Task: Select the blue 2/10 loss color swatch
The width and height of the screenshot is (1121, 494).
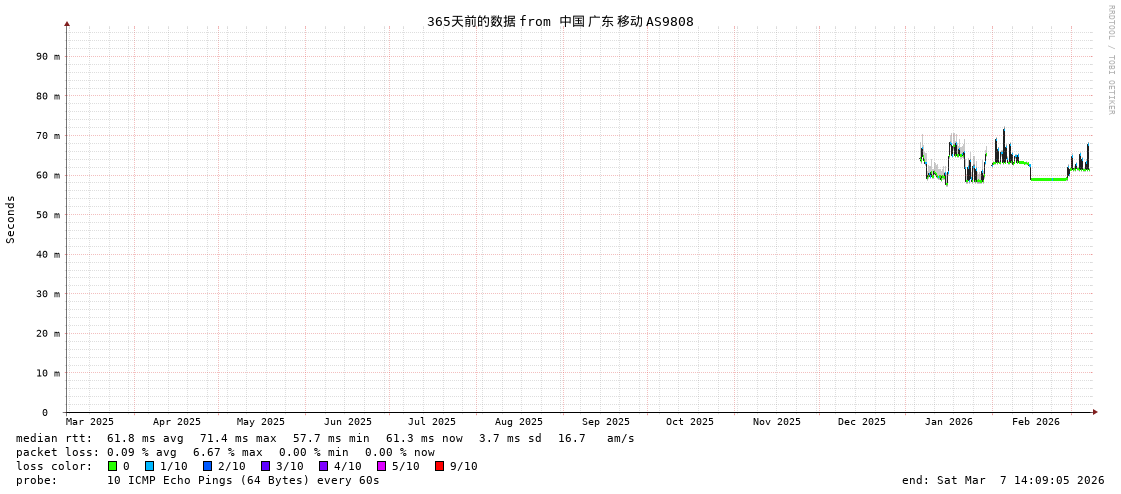Action: (x=208, y=466)
